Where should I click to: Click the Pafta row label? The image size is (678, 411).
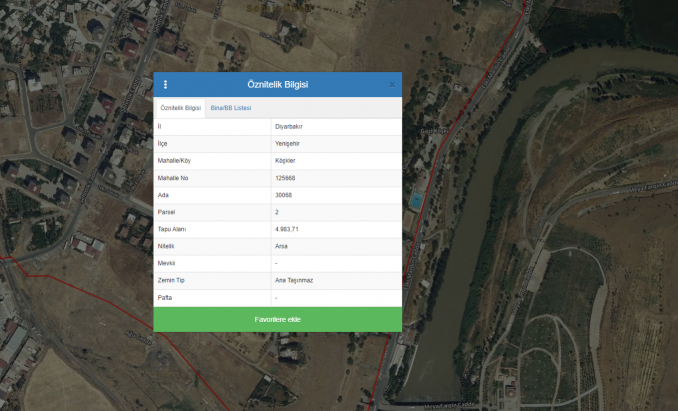click(x=165, y=297)
